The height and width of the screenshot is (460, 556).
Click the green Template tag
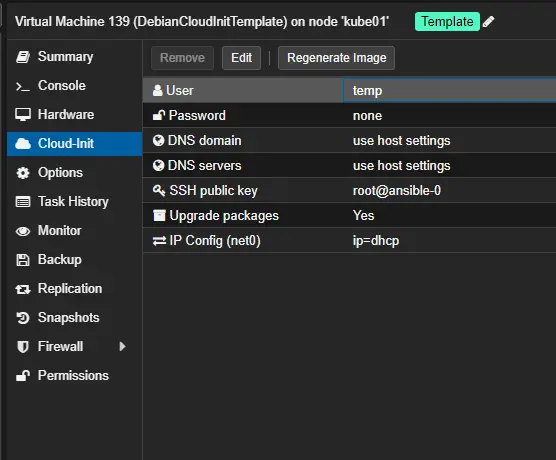click(447, 22)
